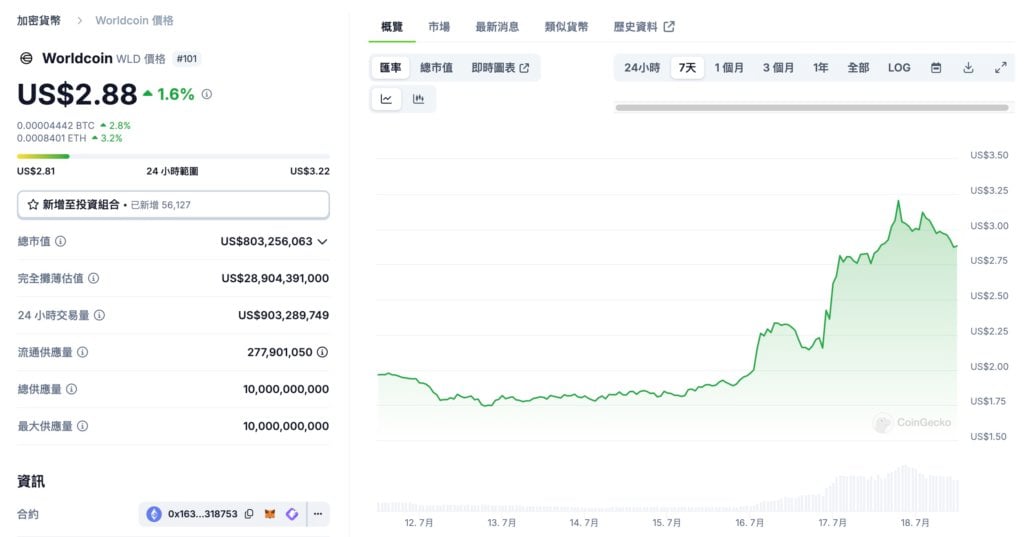Select the line chart view icon
Screen dimensions: 1024x537
click(x=386, y=99)
